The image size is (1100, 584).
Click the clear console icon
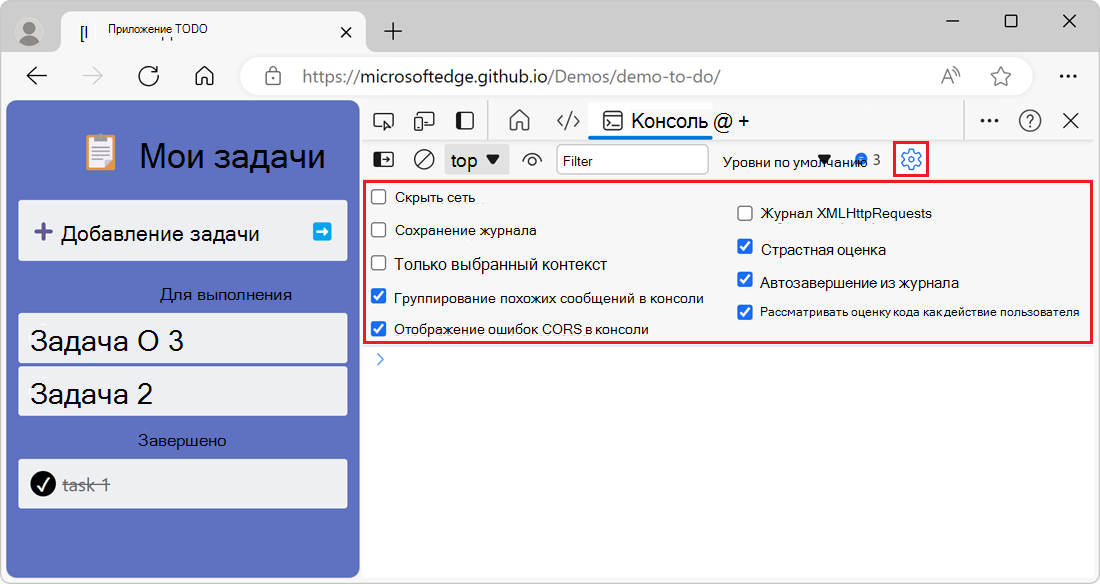(424, 159)
